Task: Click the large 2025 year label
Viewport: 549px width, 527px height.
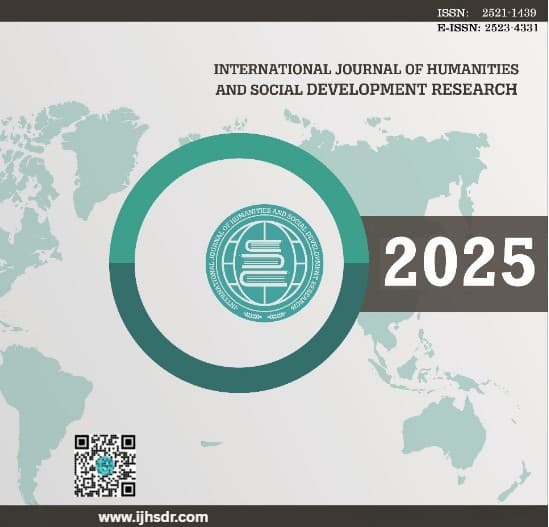Action: pos(460,262)
